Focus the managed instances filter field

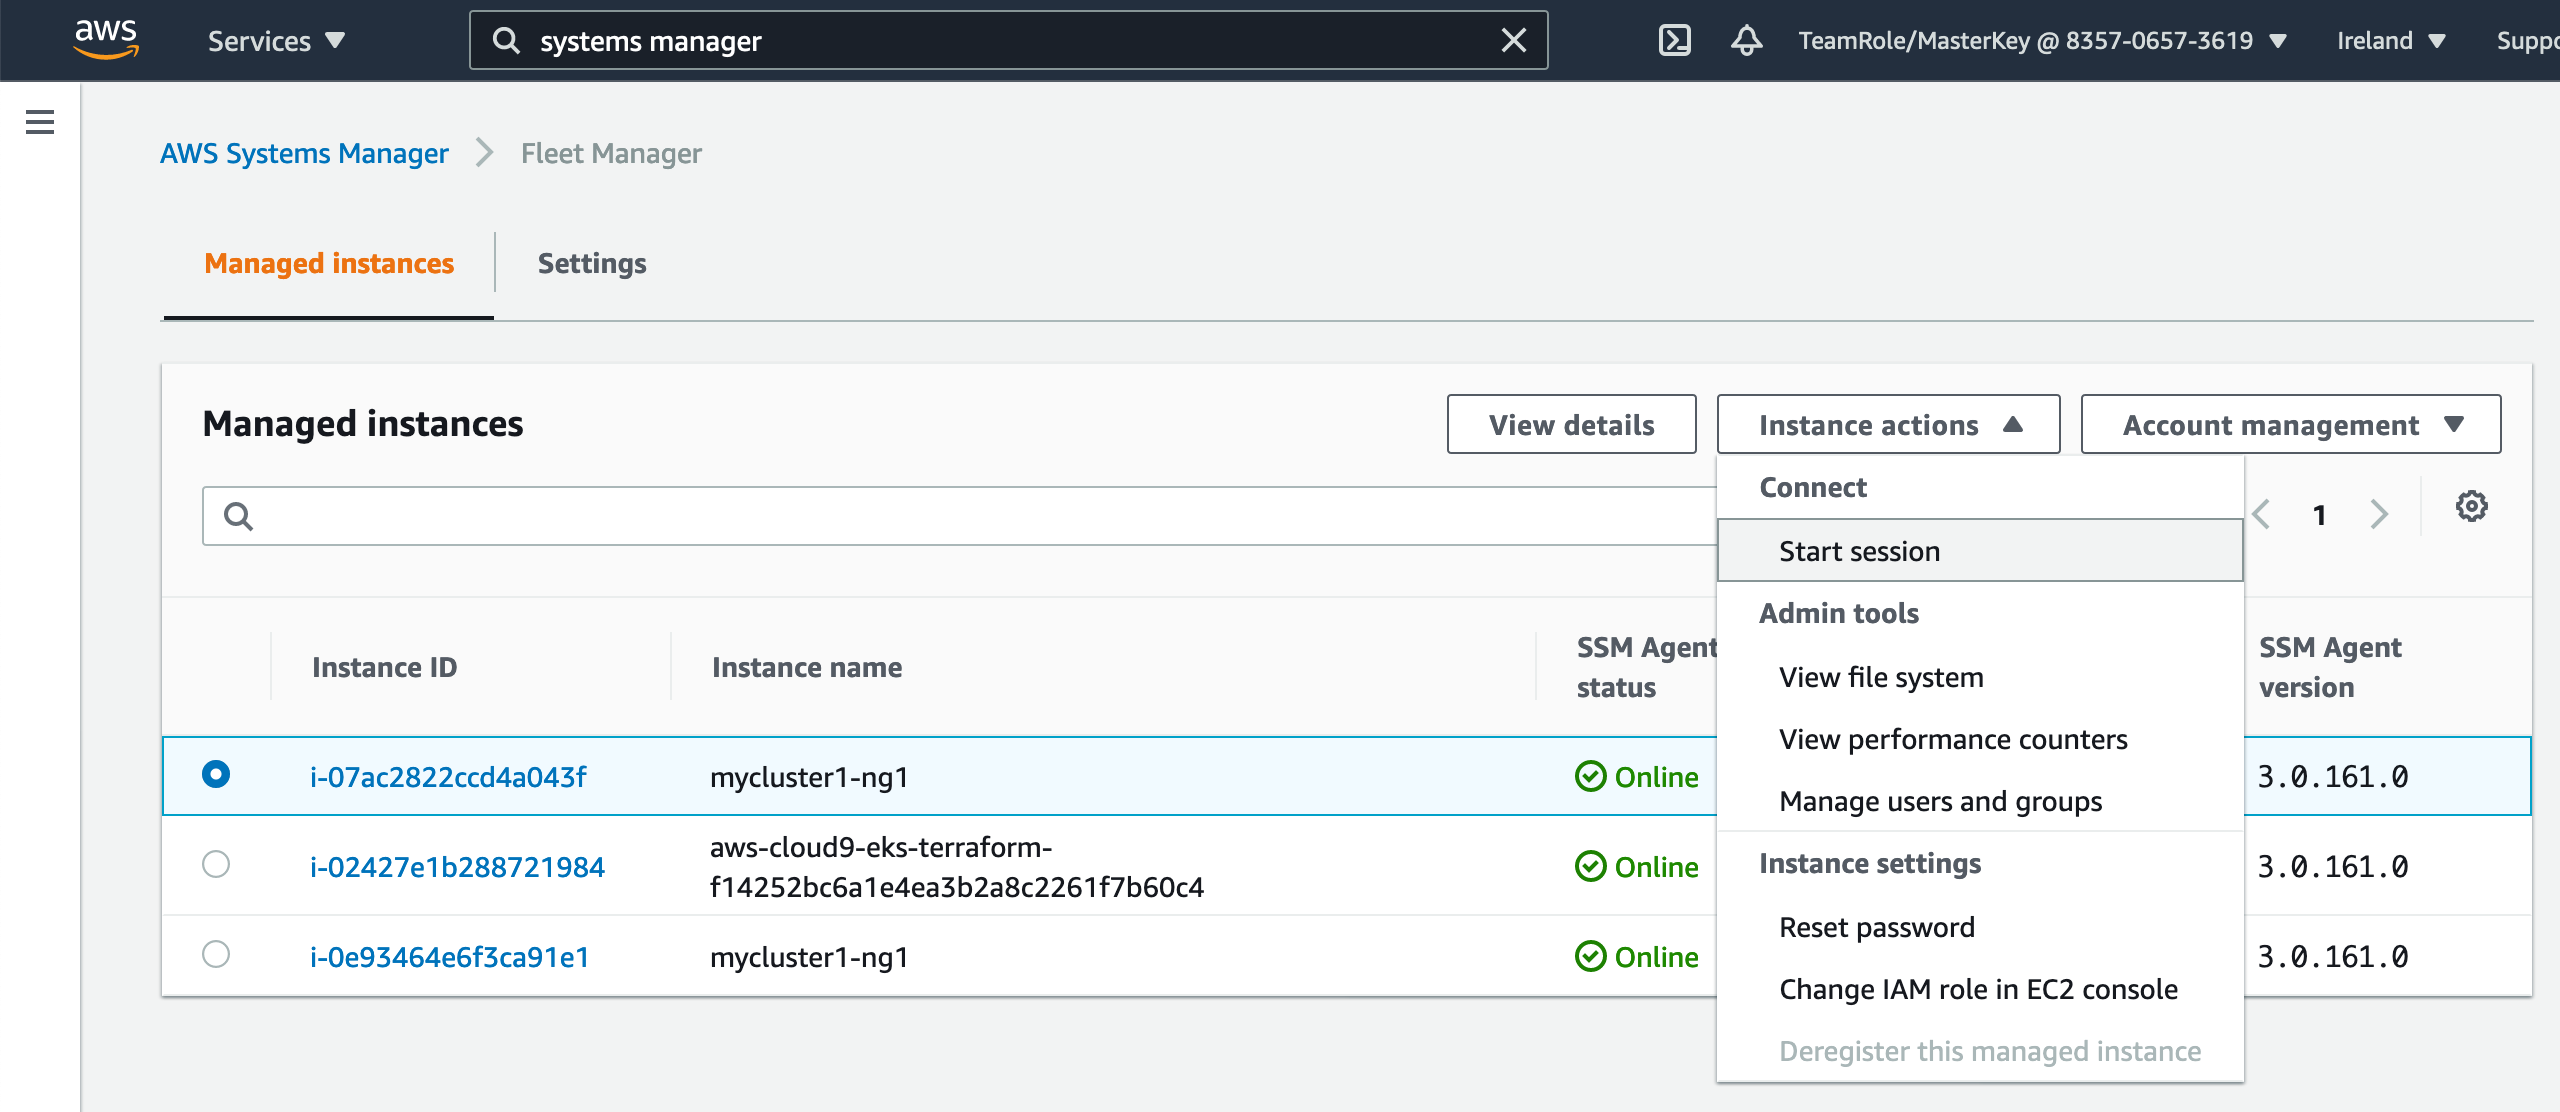pos(960,516)
